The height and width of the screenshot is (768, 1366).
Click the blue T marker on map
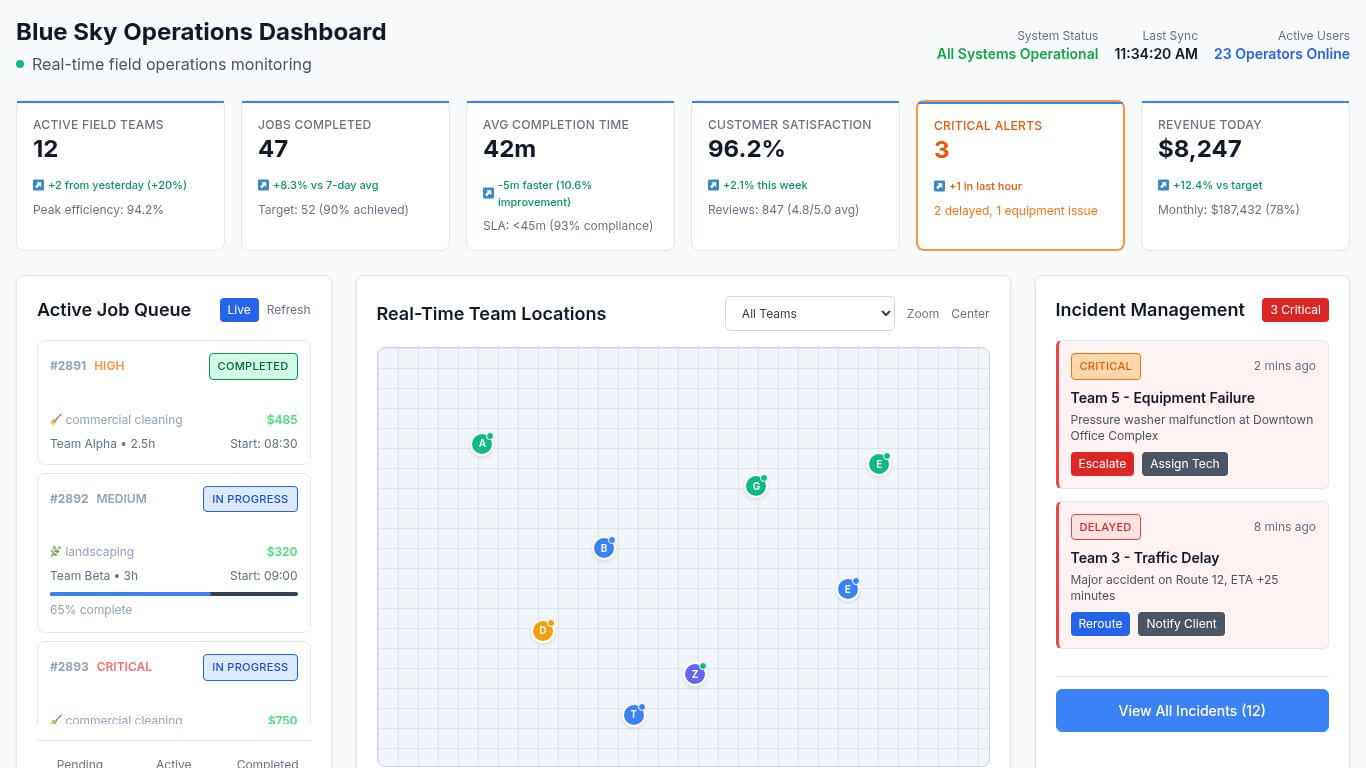[633, 715]
